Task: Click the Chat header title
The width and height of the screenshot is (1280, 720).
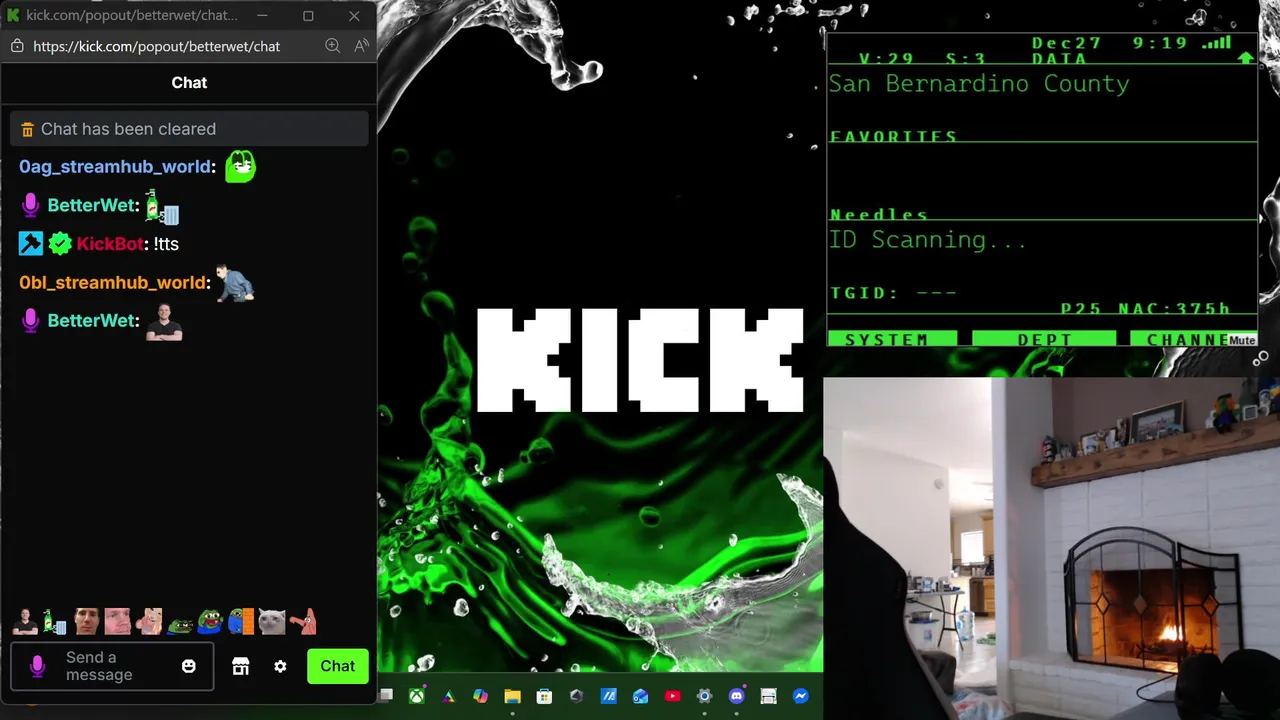Action: [189, 83]
